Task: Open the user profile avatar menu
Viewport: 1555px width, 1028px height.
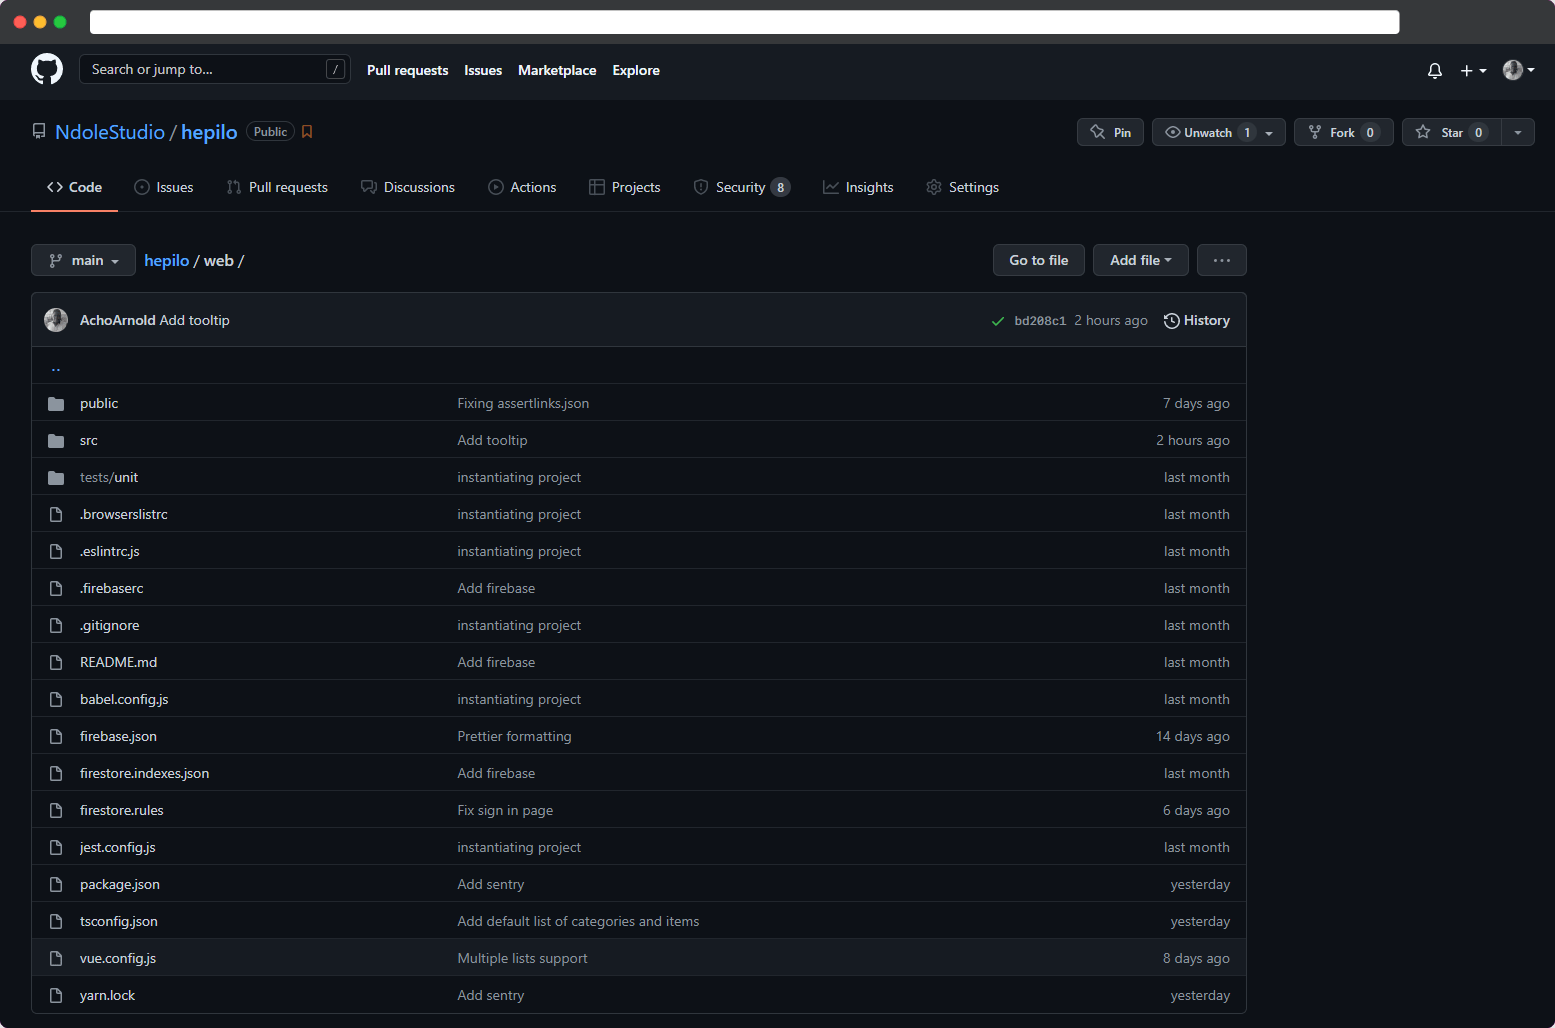Action: (x=1518, y=70)
